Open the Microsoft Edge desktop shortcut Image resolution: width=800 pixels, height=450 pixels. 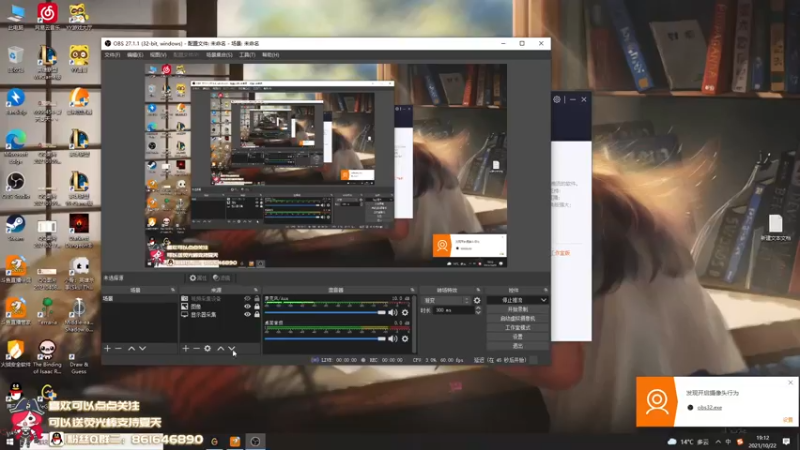15,145
